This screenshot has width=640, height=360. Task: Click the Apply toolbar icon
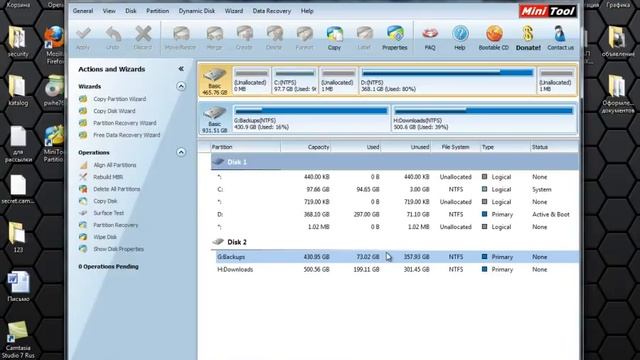click(x=83, y=38)
